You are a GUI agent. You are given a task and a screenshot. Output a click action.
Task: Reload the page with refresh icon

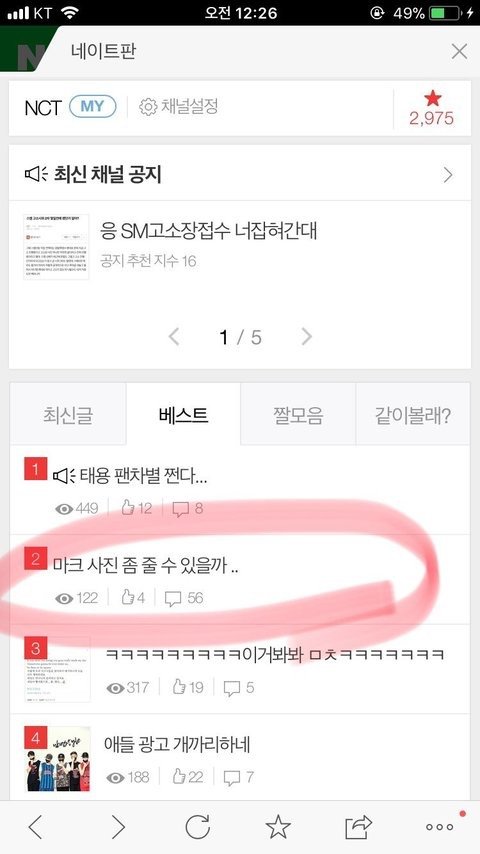click(197, 827)
